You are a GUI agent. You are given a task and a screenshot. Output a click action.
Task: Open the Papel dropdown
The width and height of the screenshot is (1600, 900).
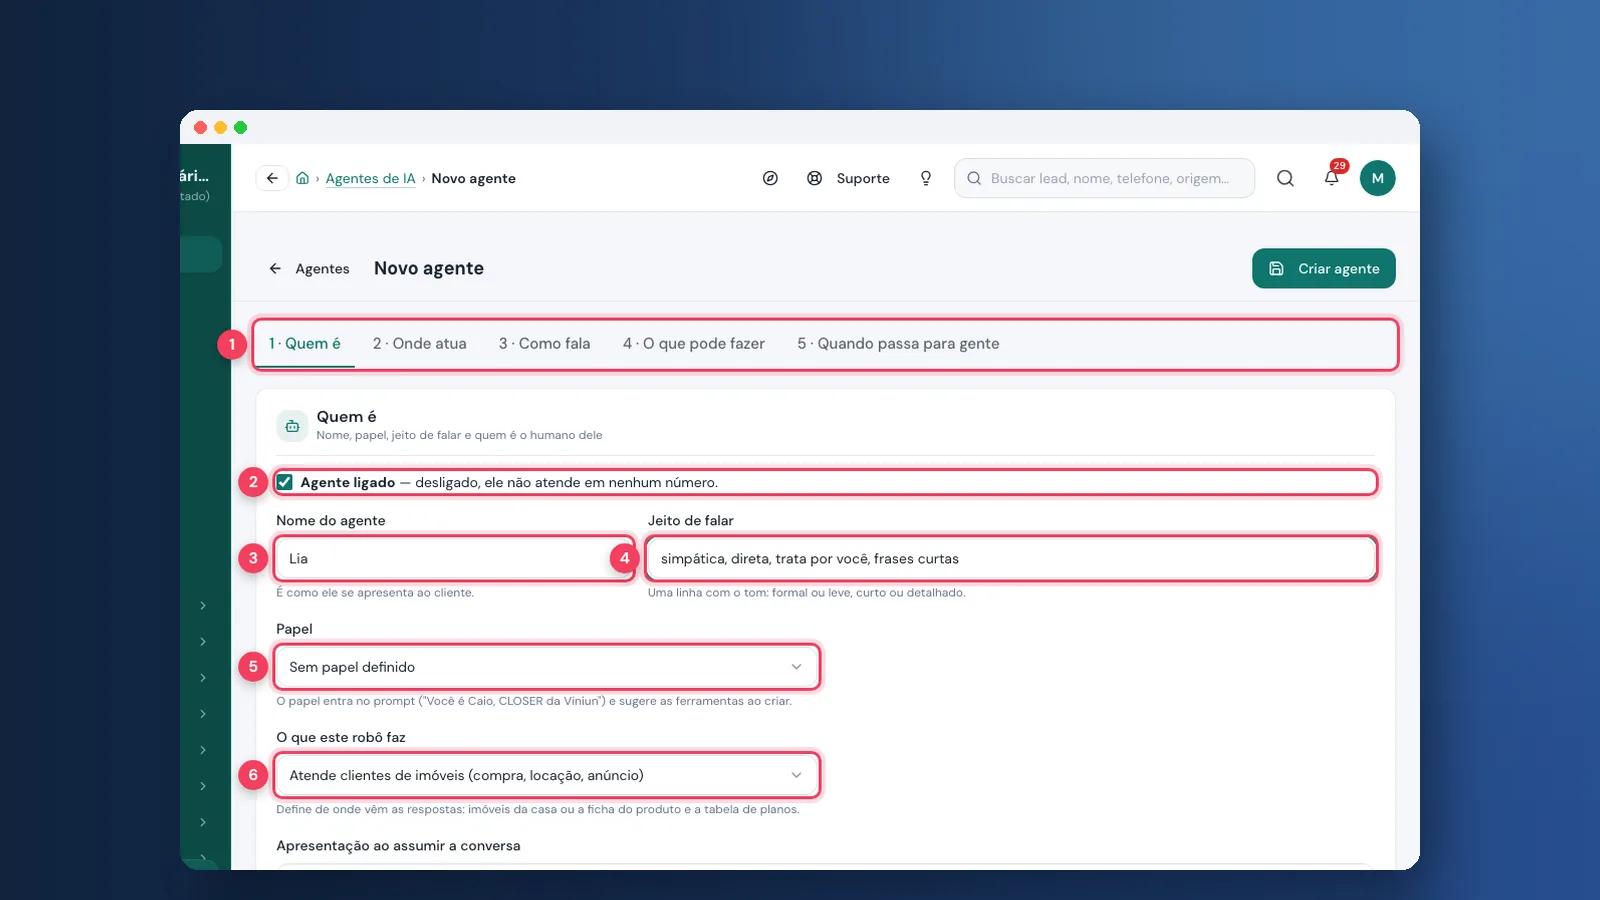[x=546, y=667]
